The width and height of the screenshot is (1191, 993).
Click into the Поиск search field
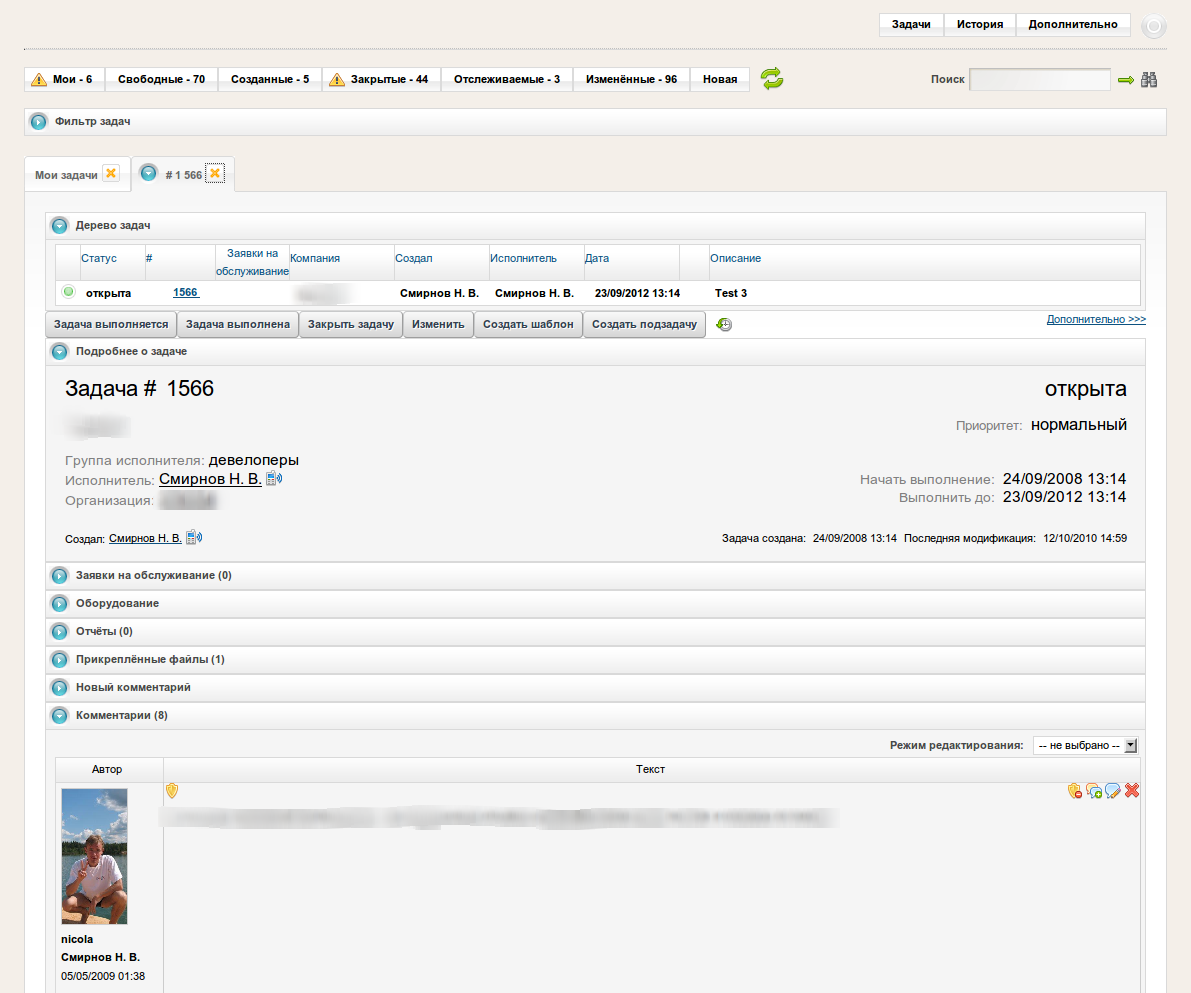tap(1039, 80)
